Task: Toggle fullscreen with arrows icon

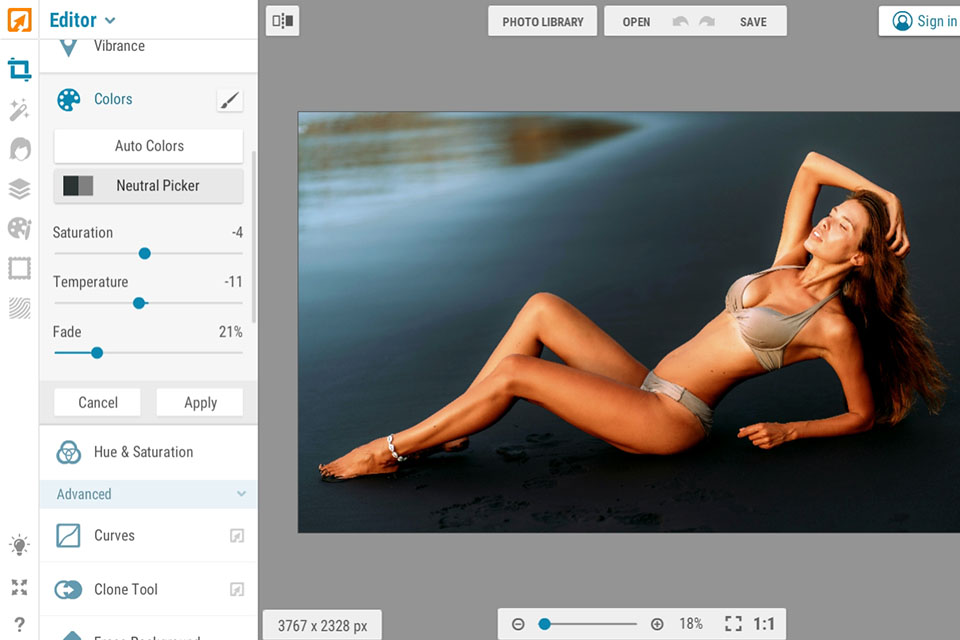Action: click(19, 587)
